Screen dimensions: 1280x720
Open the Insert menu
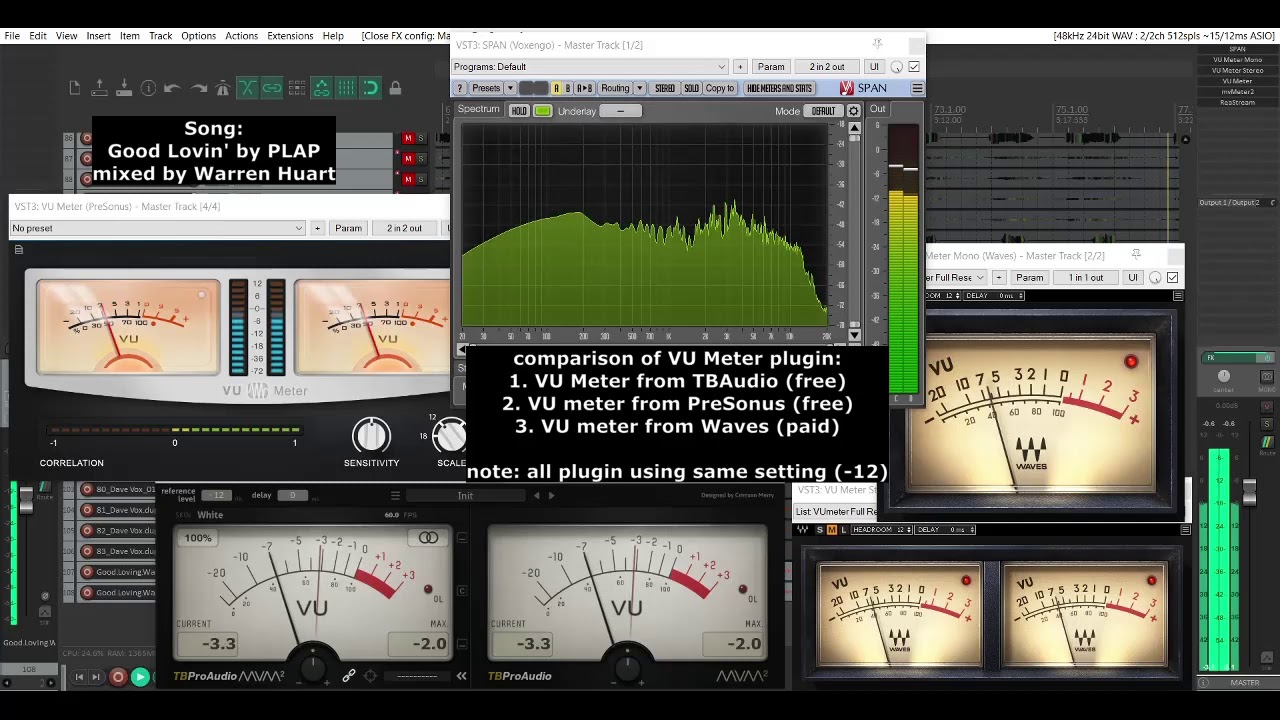(x=98, y=36)
